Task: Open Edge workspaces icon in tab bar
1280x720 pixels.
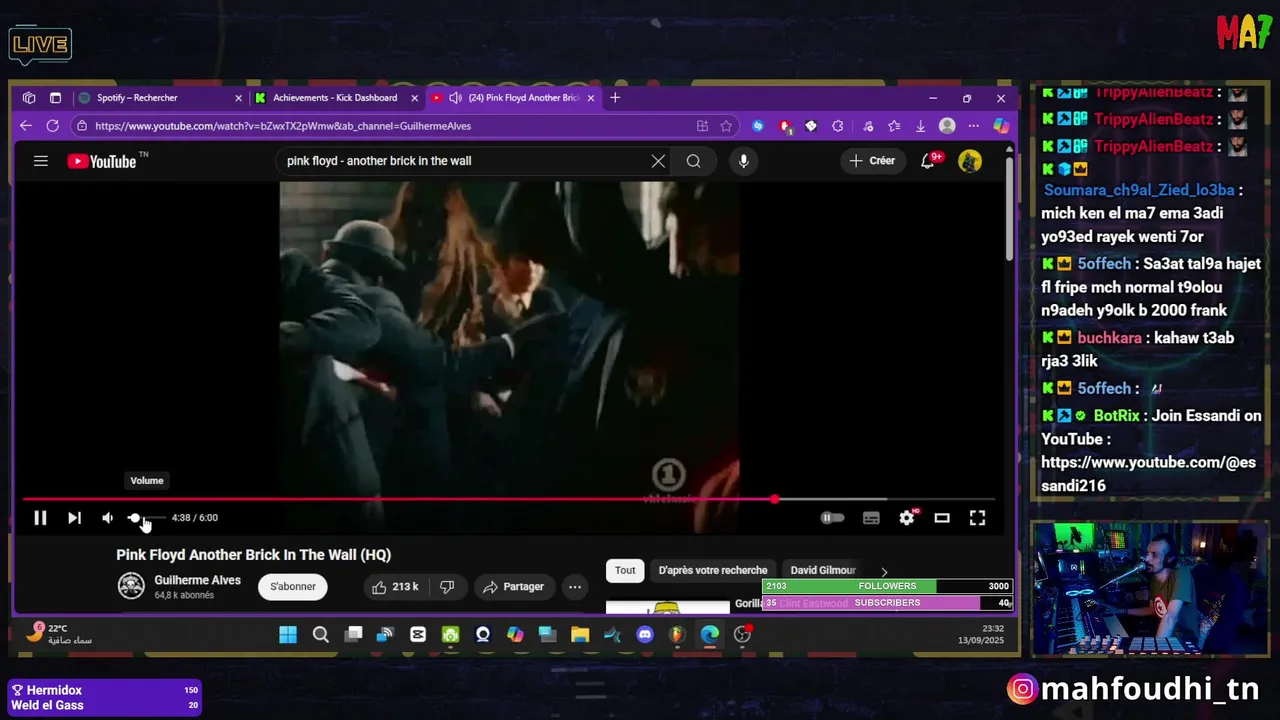Action: [x=29, y=98]
